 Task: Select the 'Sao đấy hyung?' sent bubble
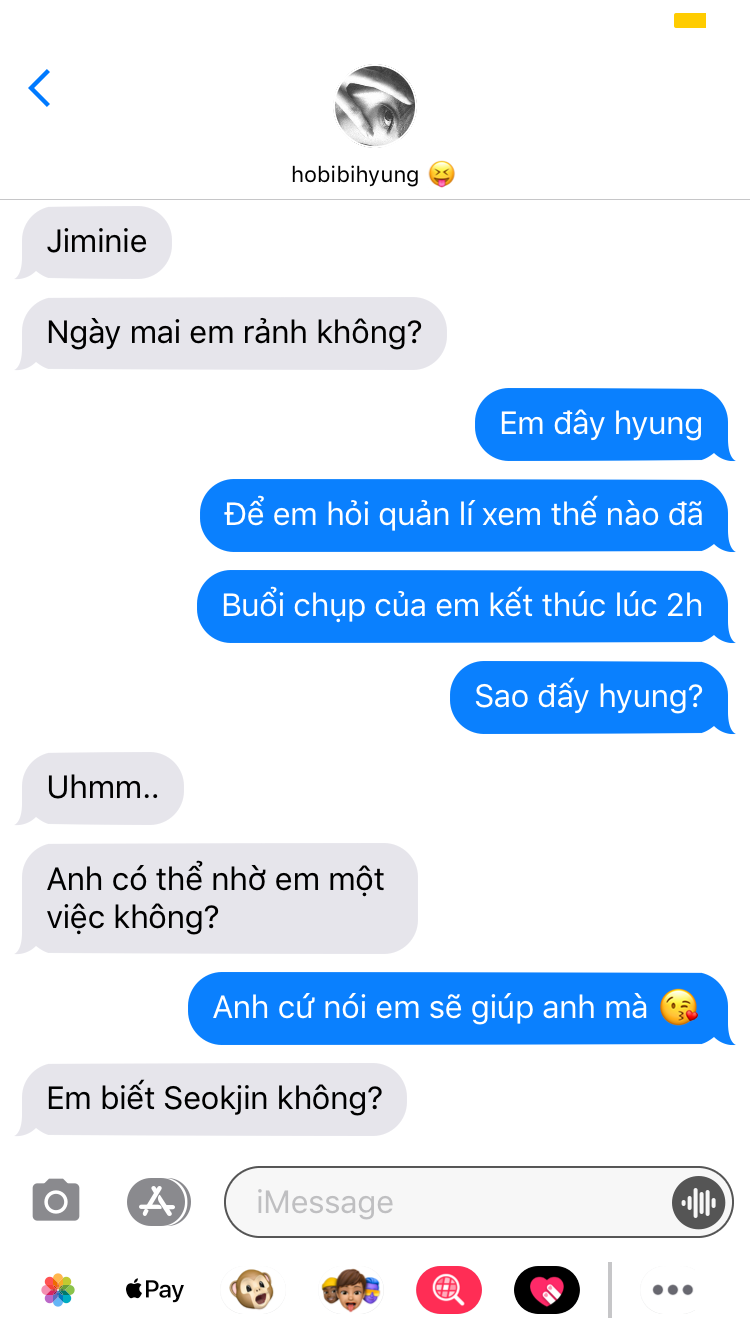590,697
